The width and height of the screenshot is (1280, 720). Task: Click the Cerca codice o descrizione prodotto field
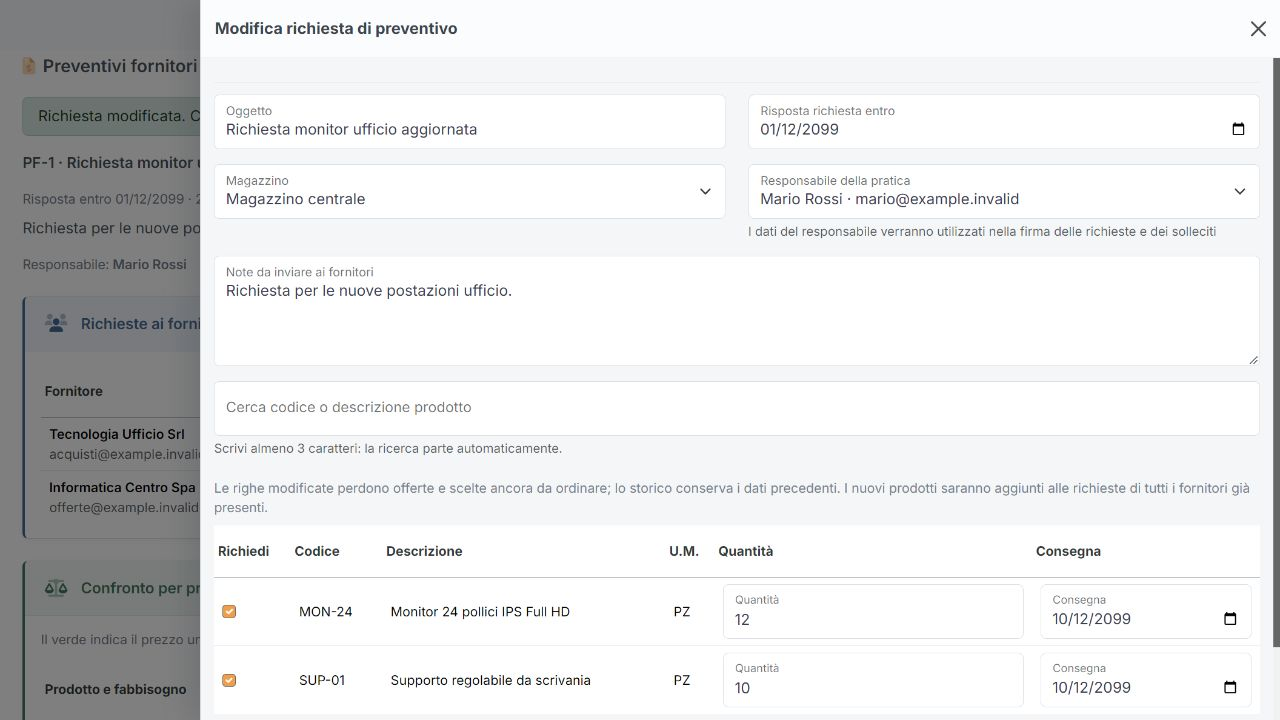pos(736,408)
